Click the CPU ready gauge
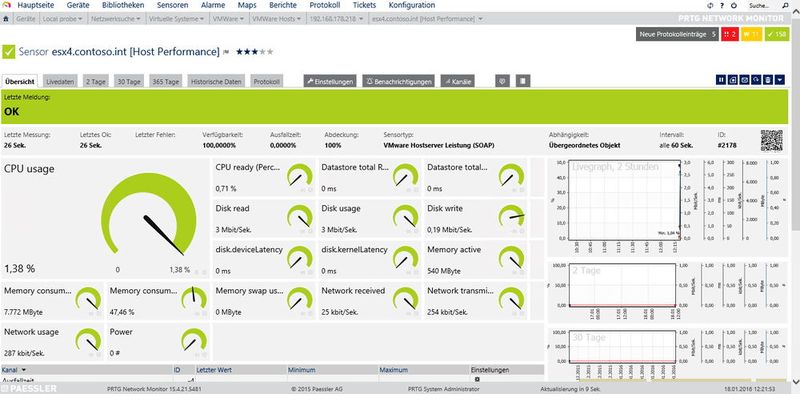 299,175
